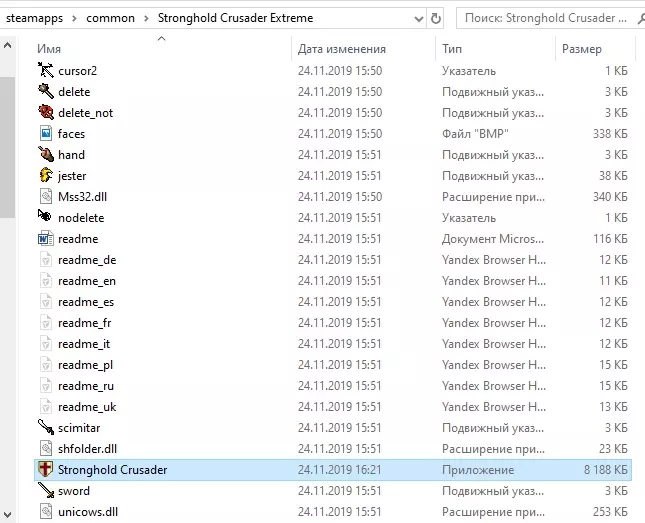The width and height of the screenshot is (645, 523).
Task: Click the 116 КБ size cell
Action: (x=610, y=239)
